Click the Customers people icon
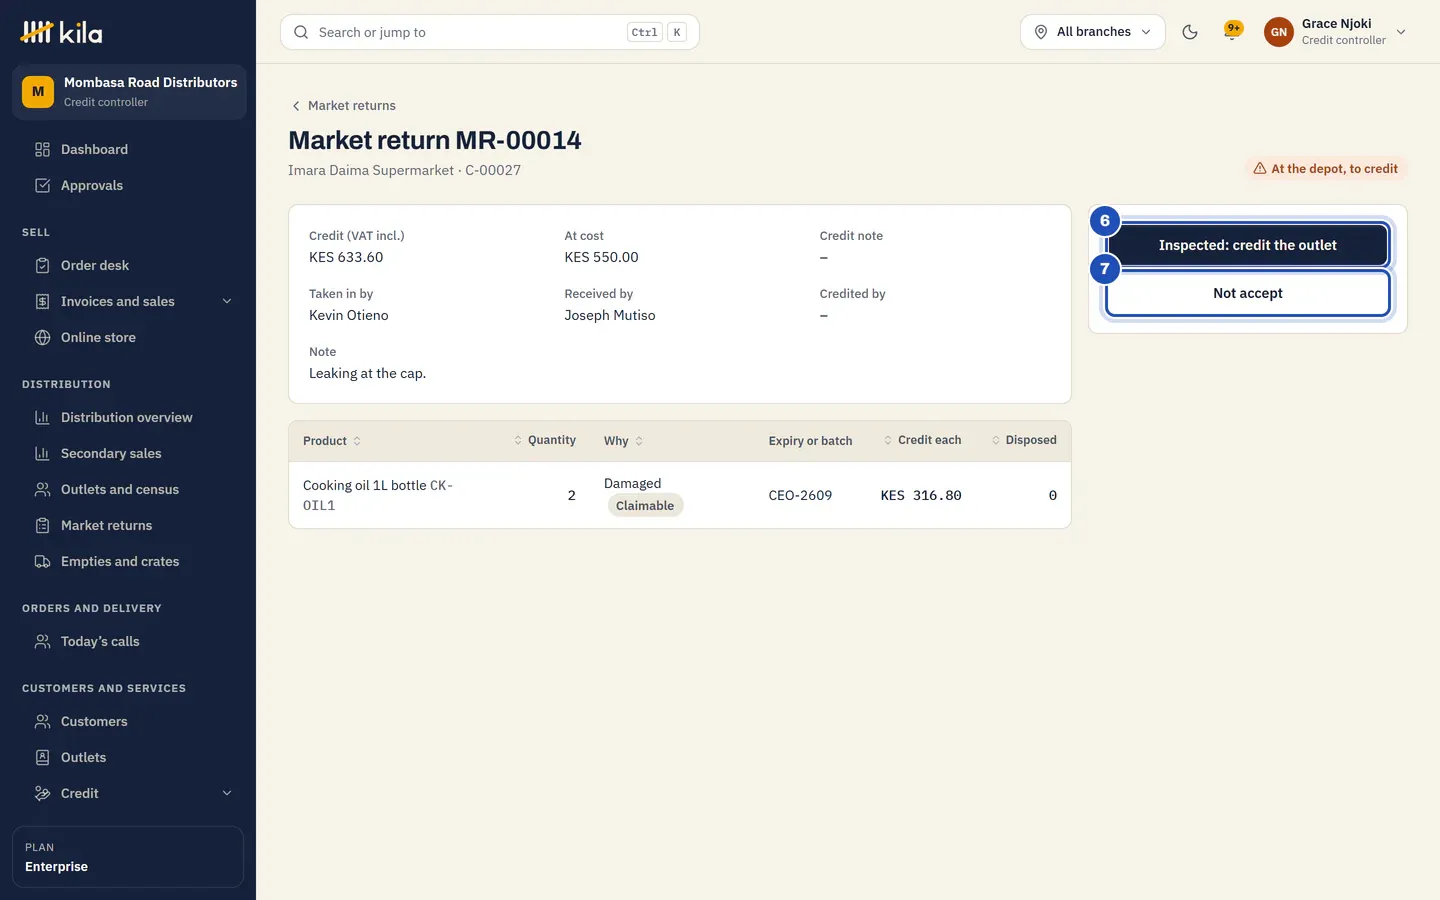Screen dimensions: 1440x900 42,722
